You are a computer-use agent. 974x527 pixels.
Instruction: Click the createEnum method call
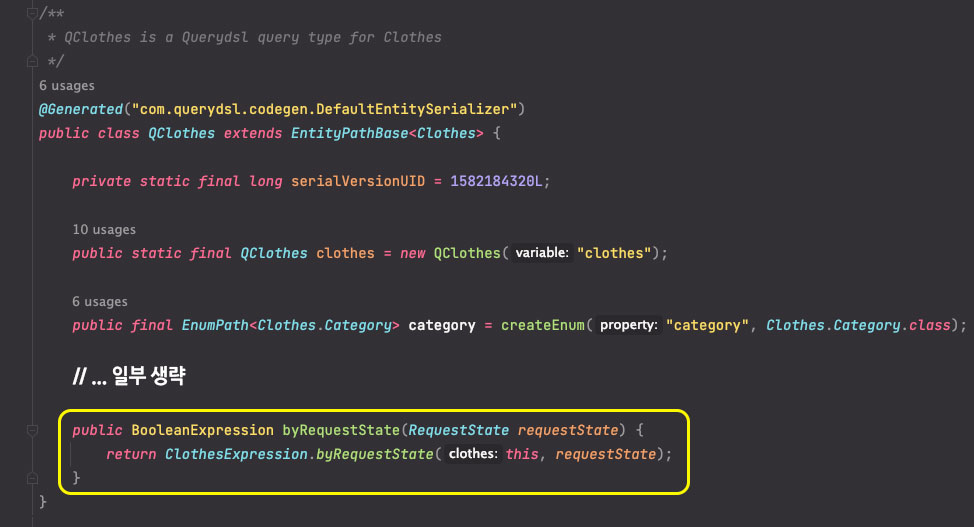(x=543, y=326)
